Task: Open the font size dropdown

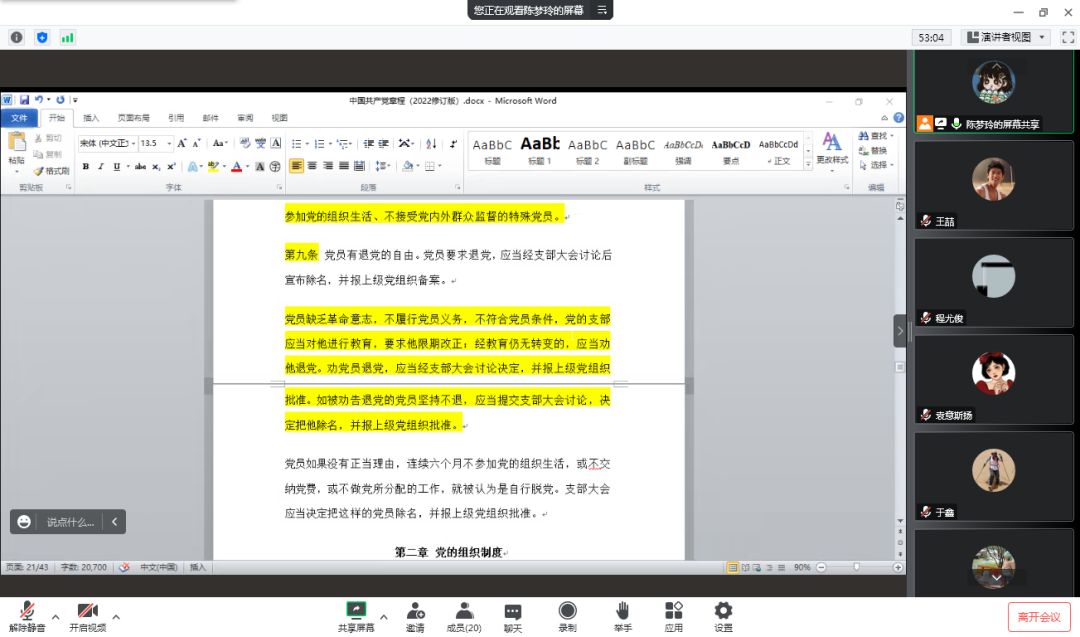Action: pos(169,144)
